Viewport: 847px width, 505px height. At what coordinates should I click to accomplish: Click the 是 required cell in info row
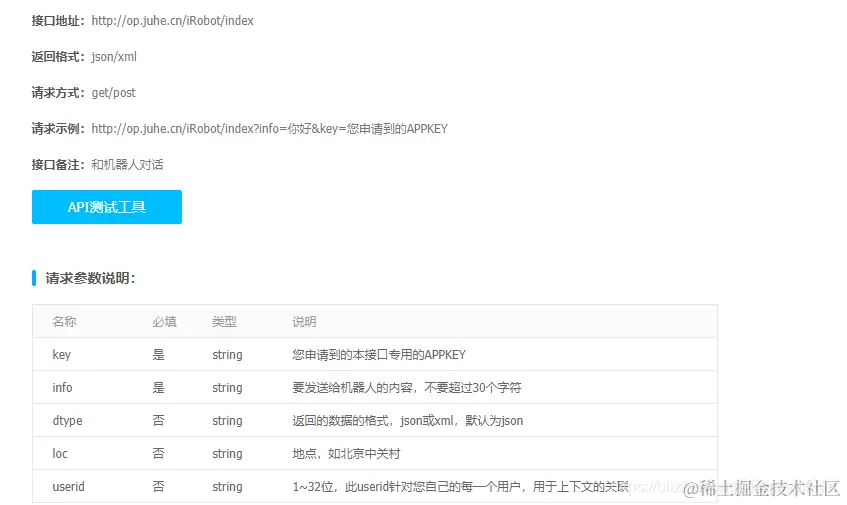pos(158,388)
